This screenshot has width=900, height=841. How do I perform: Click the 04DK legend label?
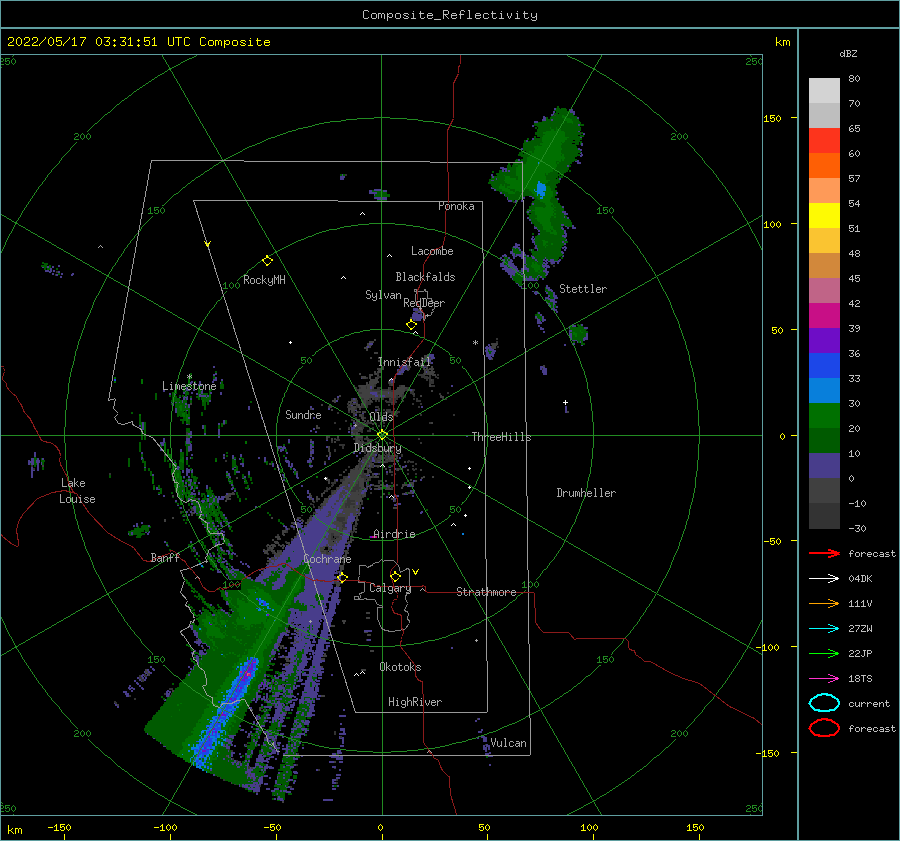click(860, 579)
